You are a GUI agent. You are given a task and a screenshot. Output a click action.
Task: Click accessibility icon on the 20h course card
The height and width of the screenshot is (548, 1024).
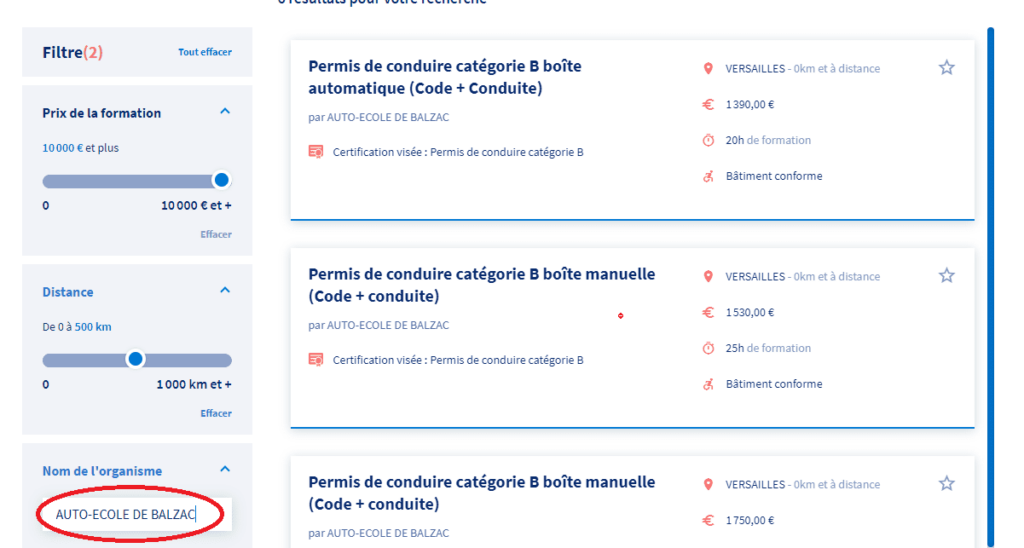click(x=708, y=176)
